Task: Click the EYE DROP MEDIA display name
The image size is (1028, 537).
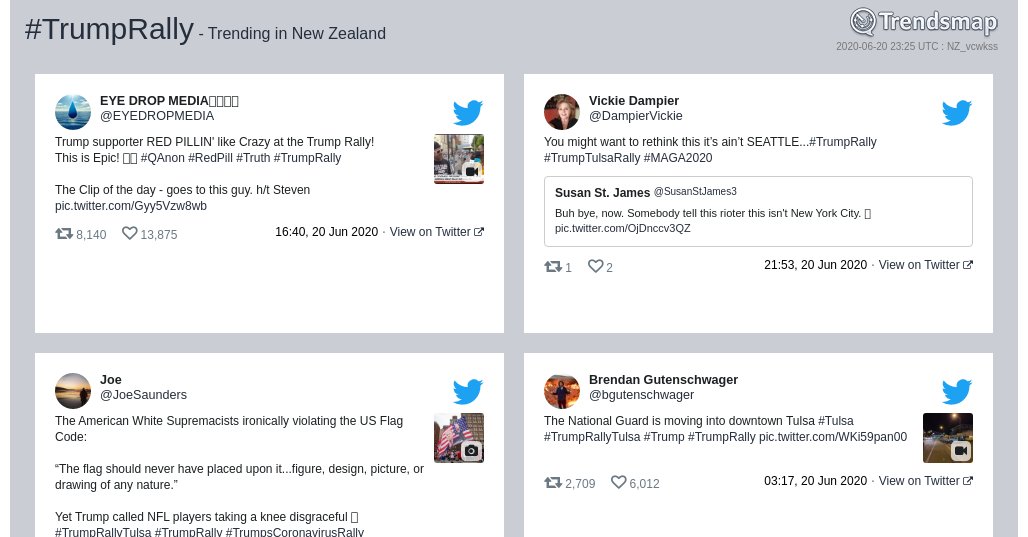Action: point(169,101)
